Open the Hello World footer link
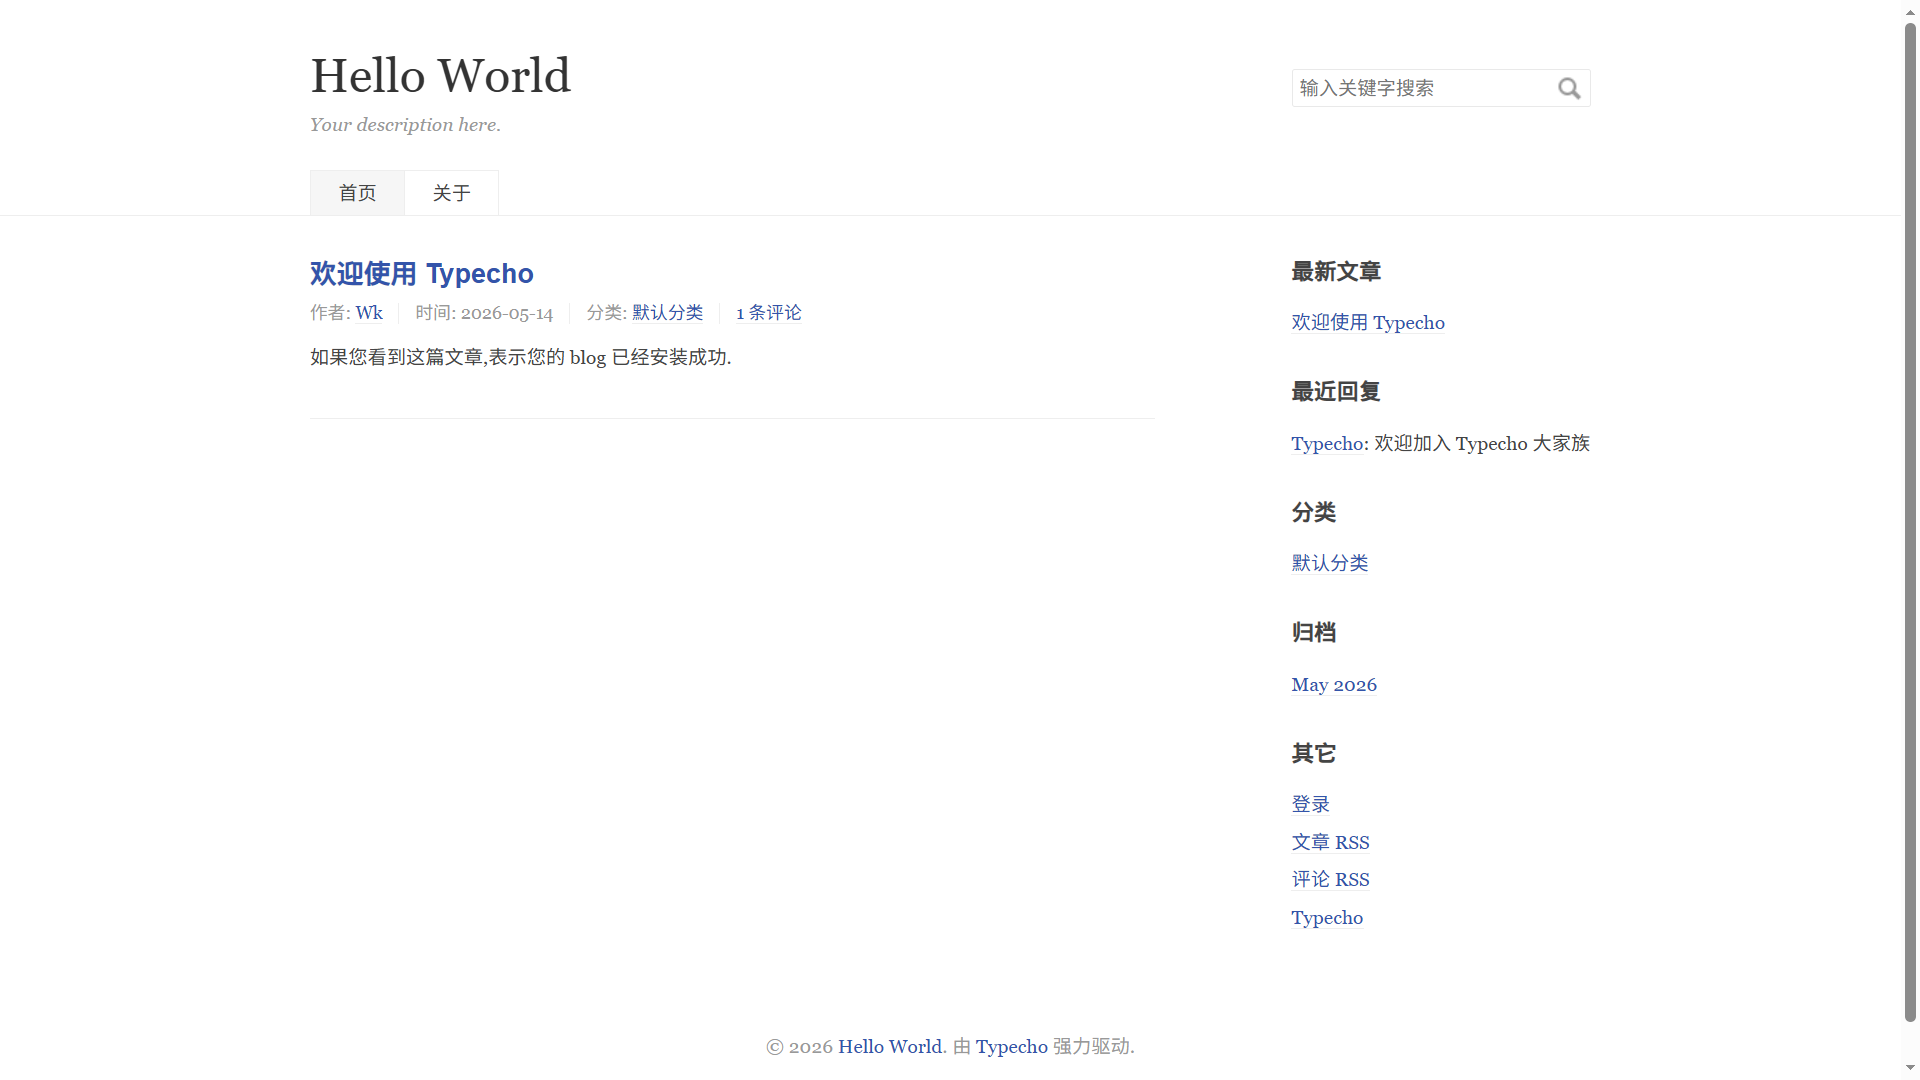 [x=890, y=1047]
